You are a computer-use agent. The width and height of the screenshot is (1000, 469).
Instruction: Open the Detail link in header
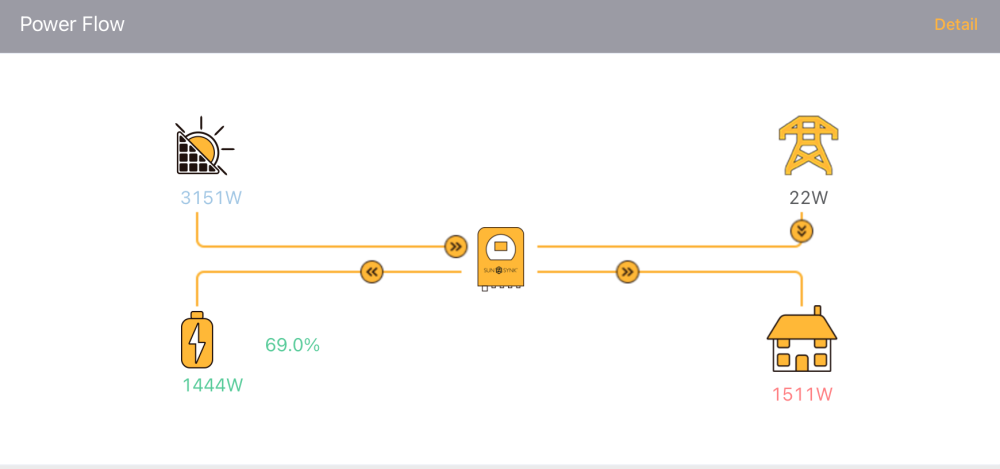(955, 25)
